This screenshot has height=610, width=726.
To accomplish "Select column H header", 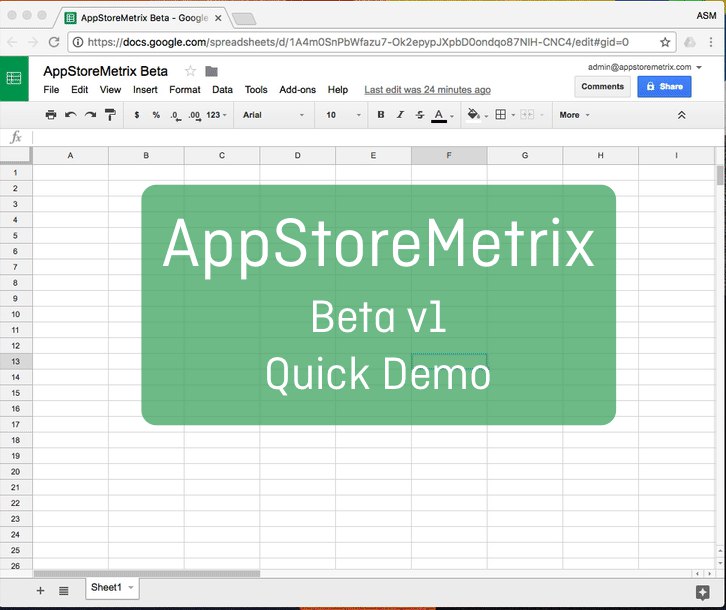I will [x=601, y=156].
